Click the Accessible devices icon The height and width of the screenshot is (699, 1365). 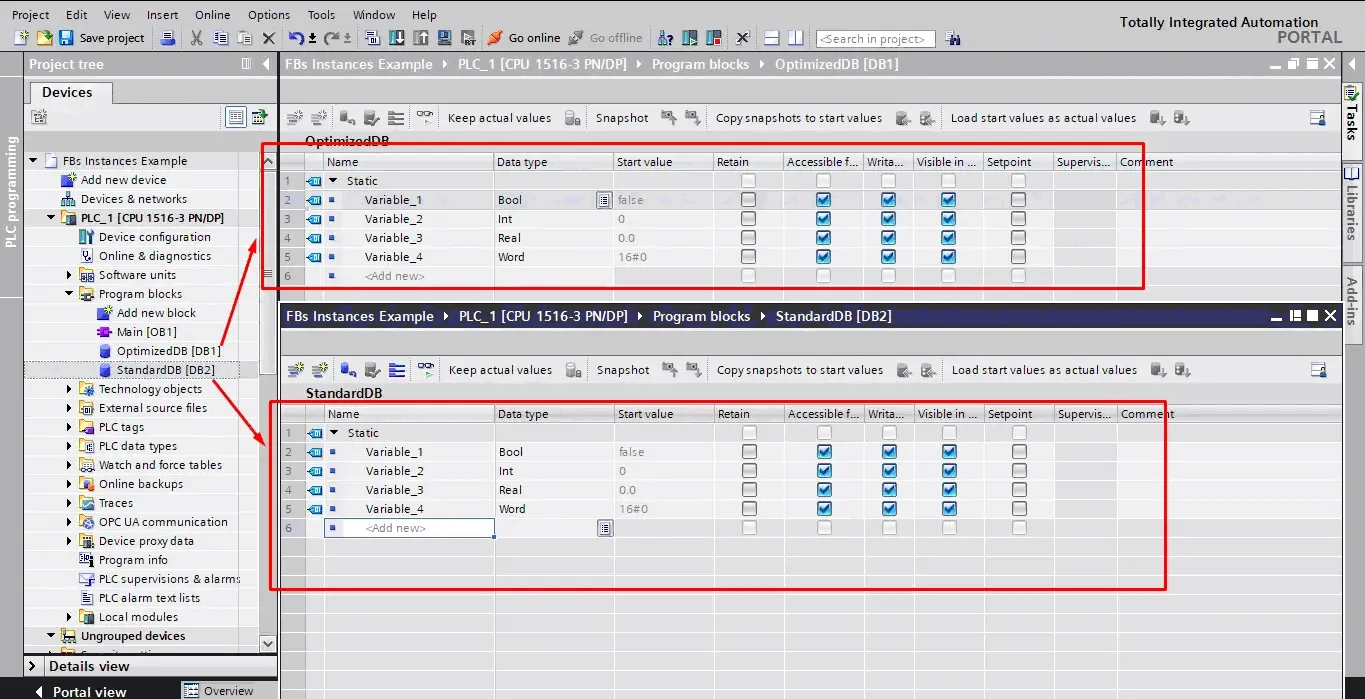665,38
